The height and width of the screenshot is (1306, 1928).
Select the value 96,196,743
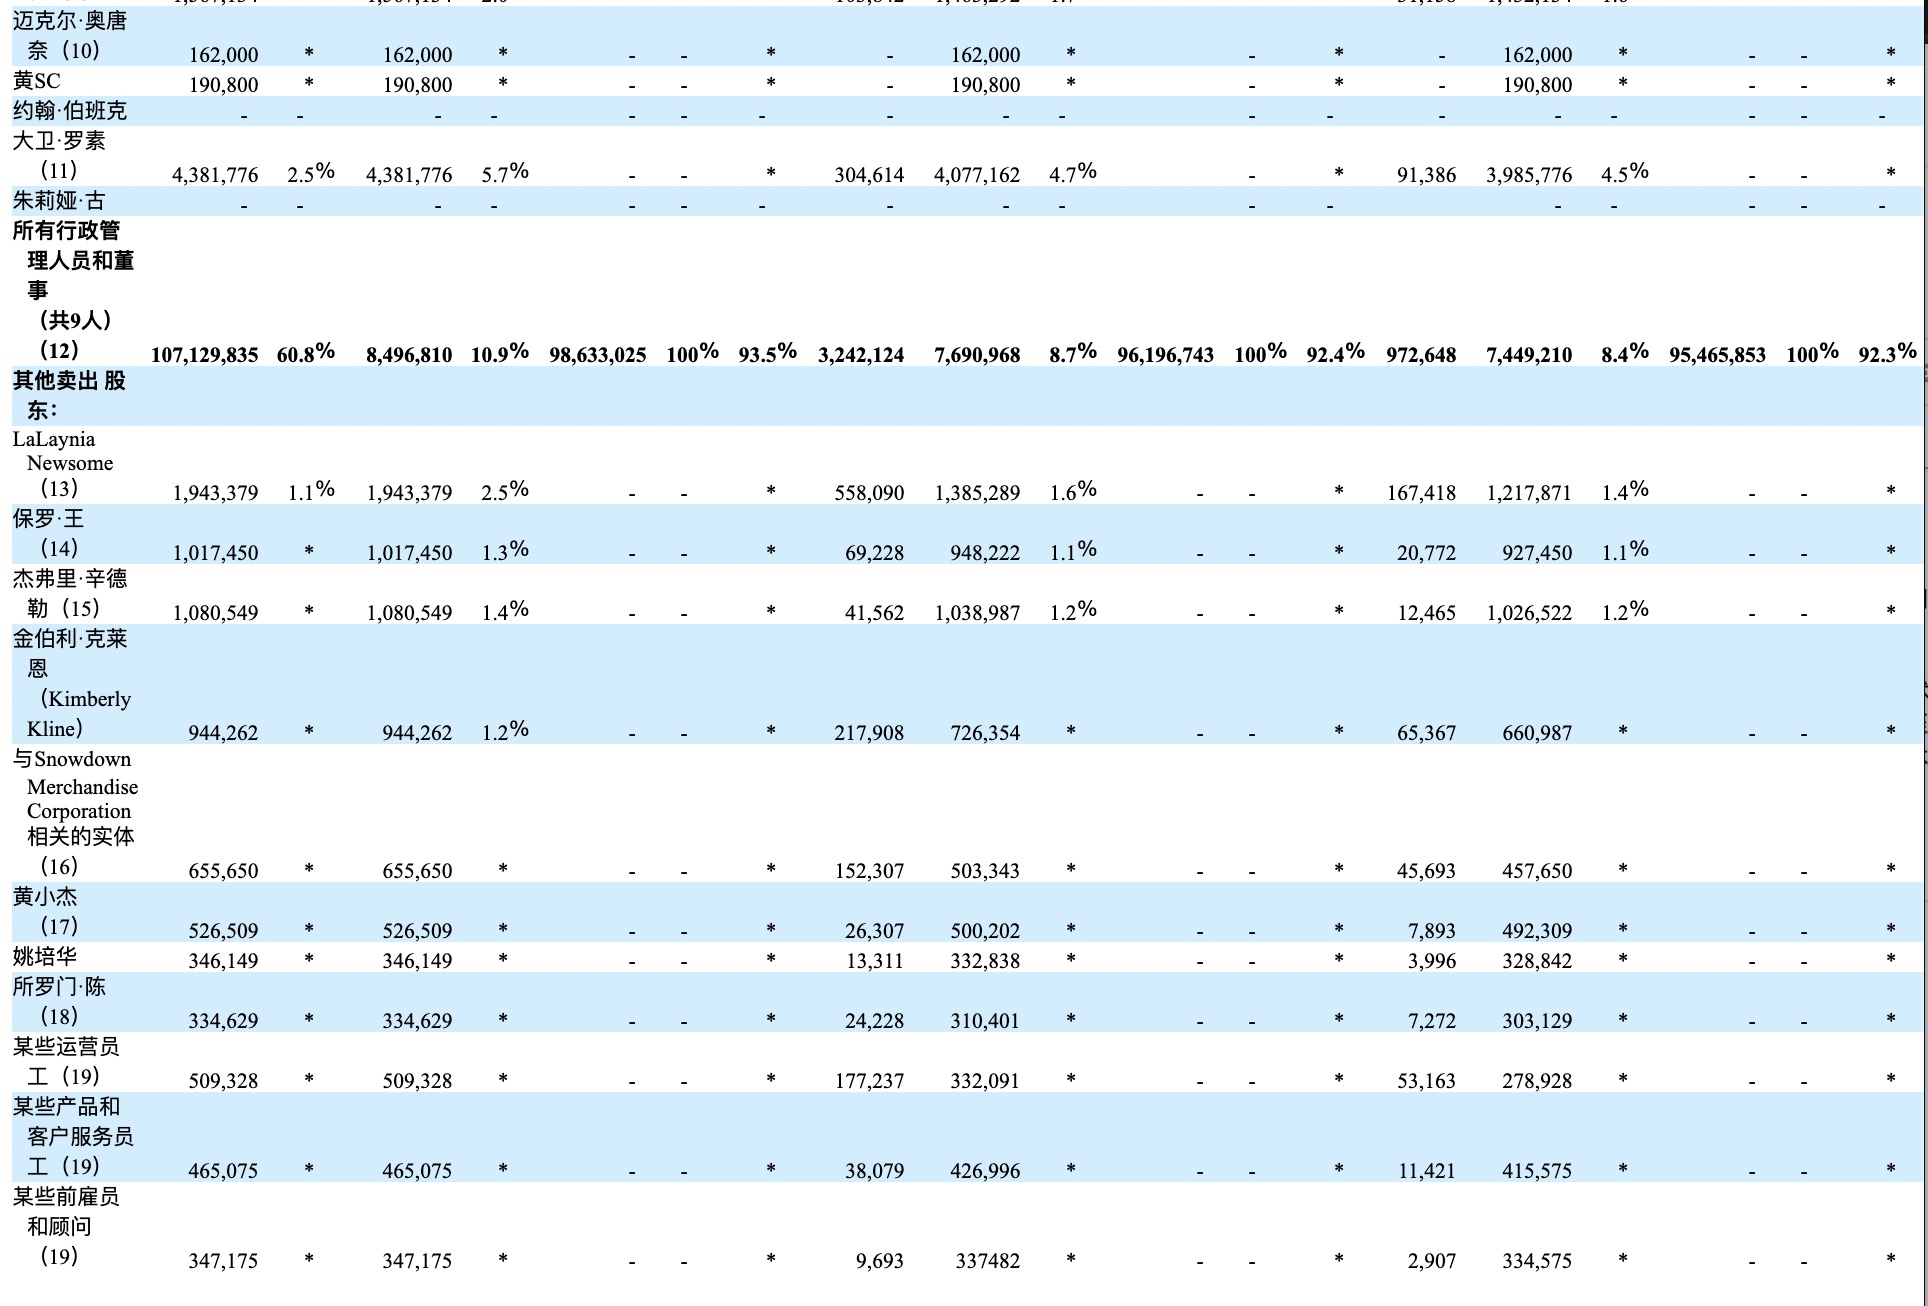tap(1166, 355)
